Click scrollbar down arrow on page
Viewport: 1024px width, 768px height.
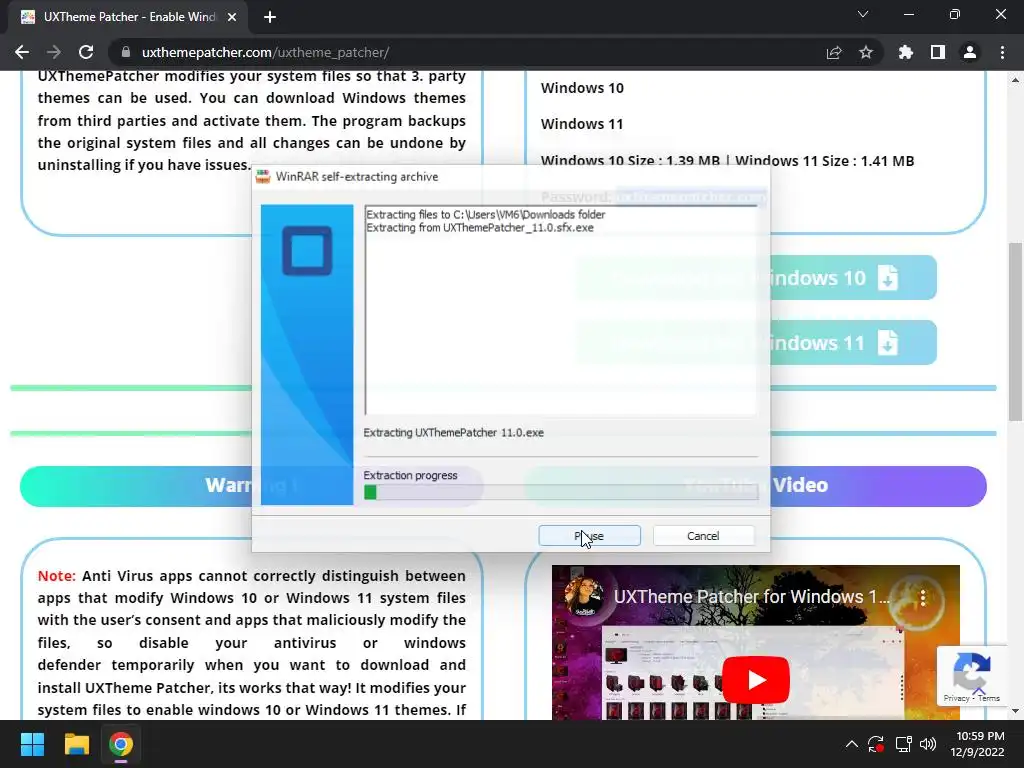tap(1015, 711)
